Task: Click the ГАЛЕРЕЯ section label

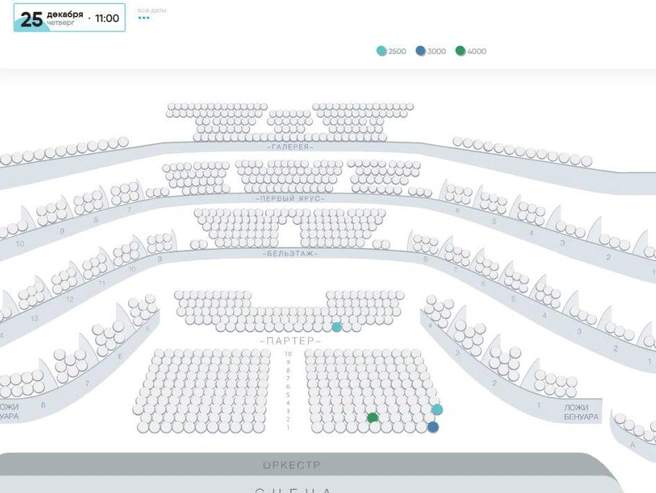Action: pyautogui.click(x=291, y=147)
